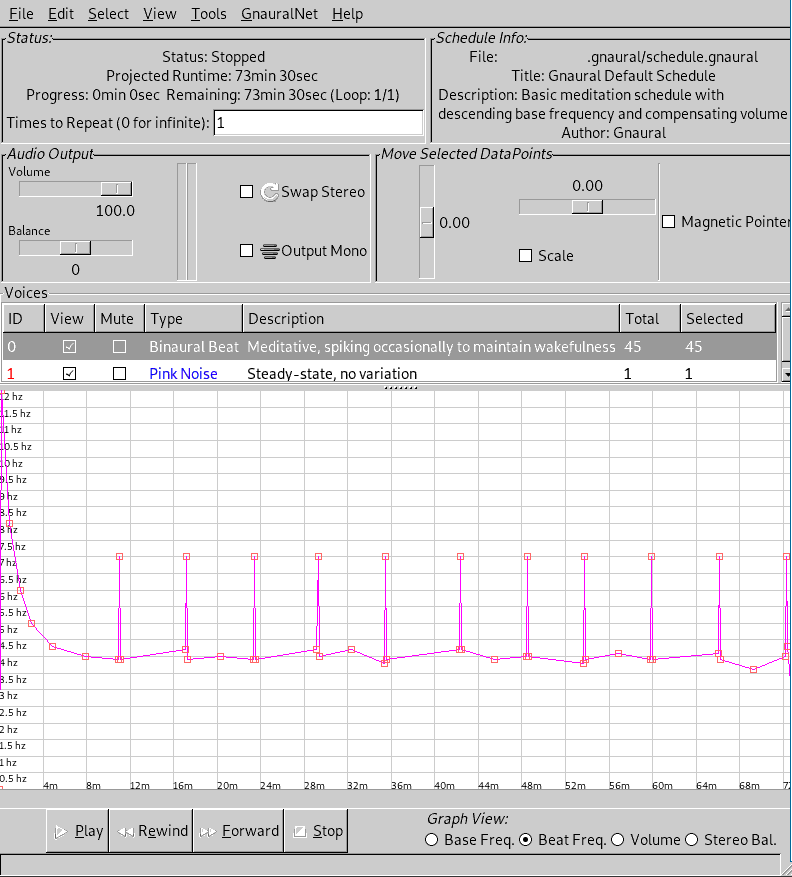Screen dimensions: 792x877
Task: Switch graph view to Volume
Action: (618, 840)
